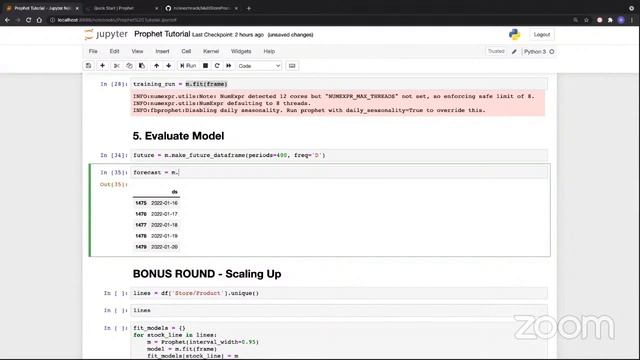This screenshot has width=640, height=360.
Task: Cut selected cells with the scissors icon
Action: [117, 66]
